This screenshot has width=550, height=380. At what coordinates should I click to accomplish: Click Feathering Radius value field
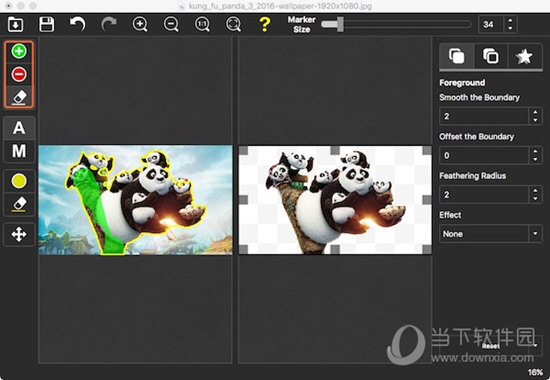click(x=484, y=195)
